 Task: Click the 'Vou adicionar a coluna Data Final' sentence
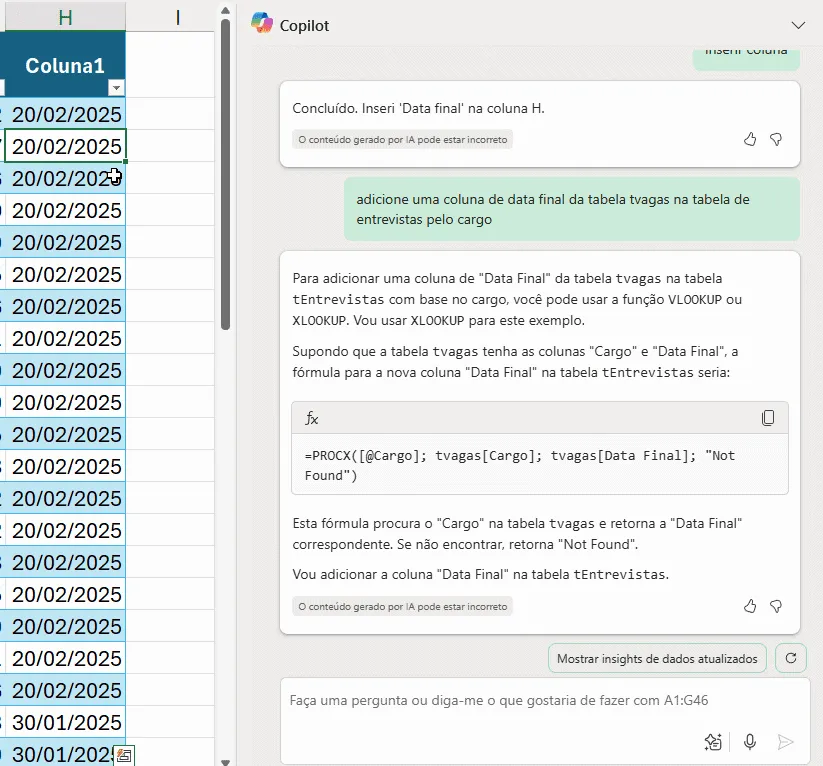pyautogui.click(x=481, y=574)
